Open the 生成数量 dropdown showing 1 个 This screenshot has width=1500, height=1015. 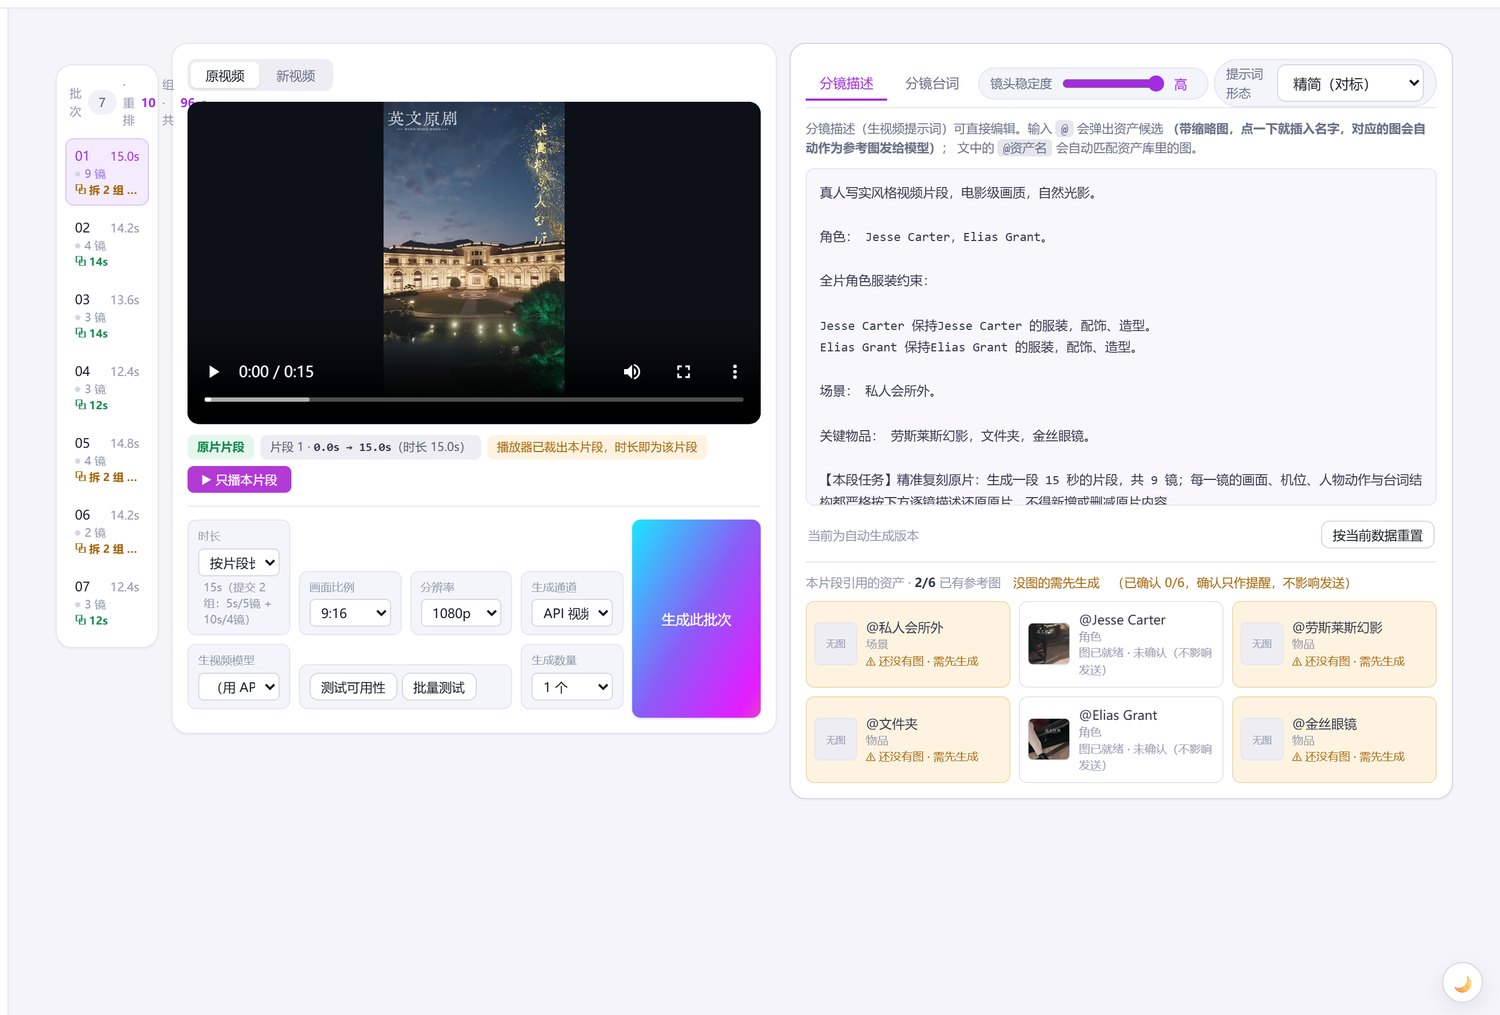(572, 687)
